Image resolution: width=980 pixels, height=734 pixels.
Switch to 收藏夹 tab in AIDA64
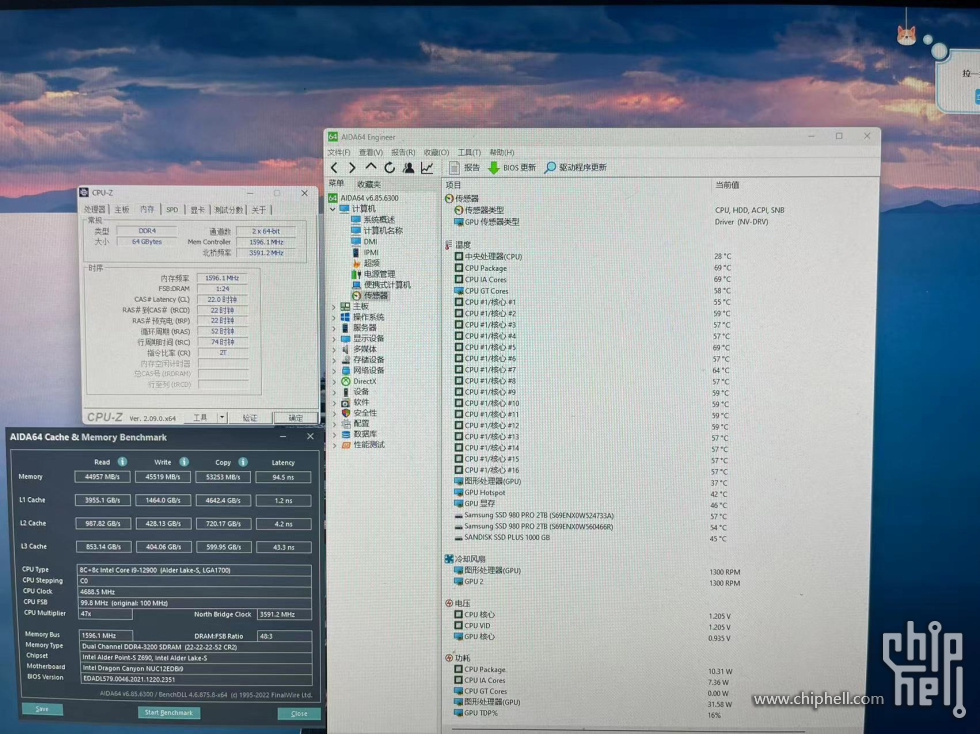coord(369,184)
